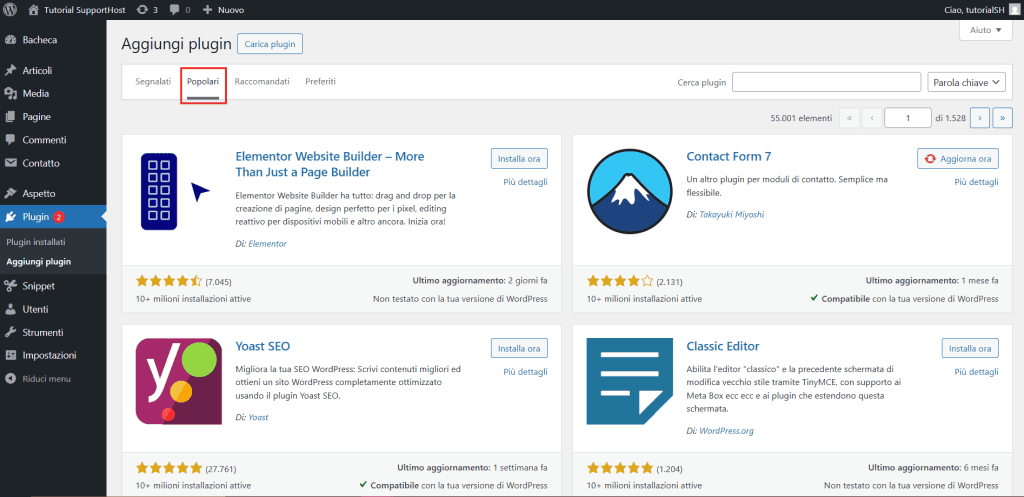Click the Plugin sidebar menu item

(x=53, y=217)
